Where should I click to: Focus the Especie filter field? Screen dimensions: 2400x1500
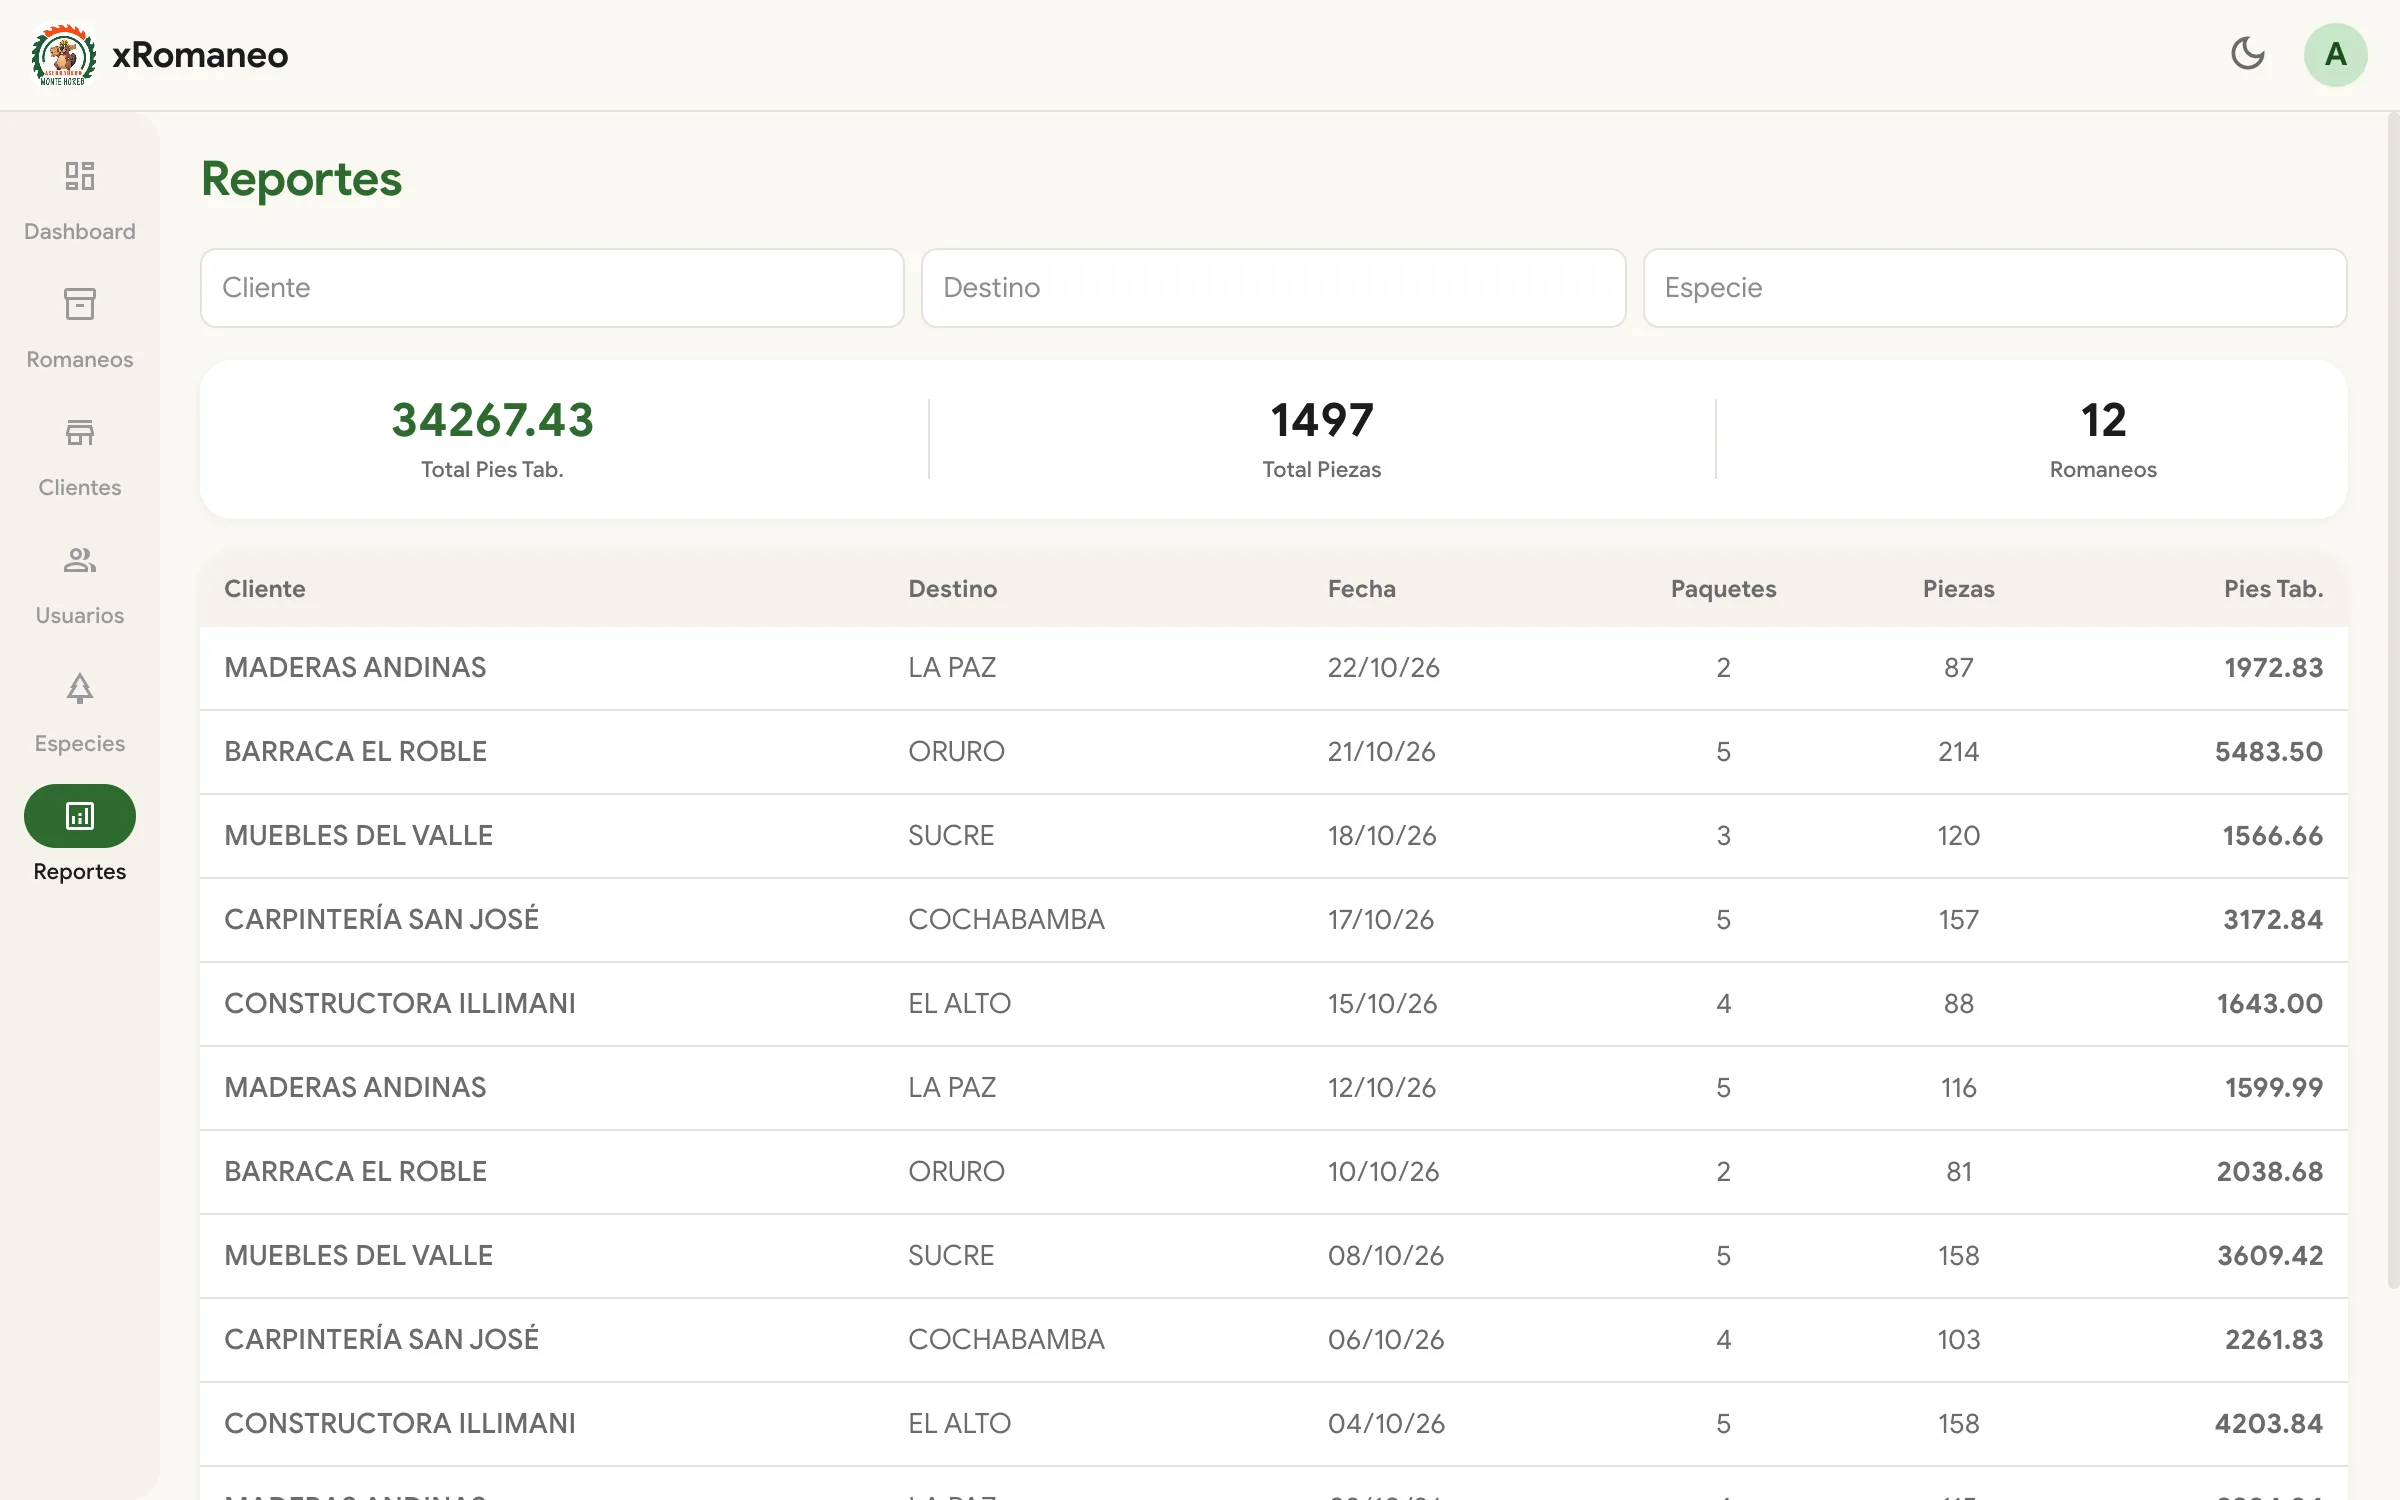coord(1995,288)
